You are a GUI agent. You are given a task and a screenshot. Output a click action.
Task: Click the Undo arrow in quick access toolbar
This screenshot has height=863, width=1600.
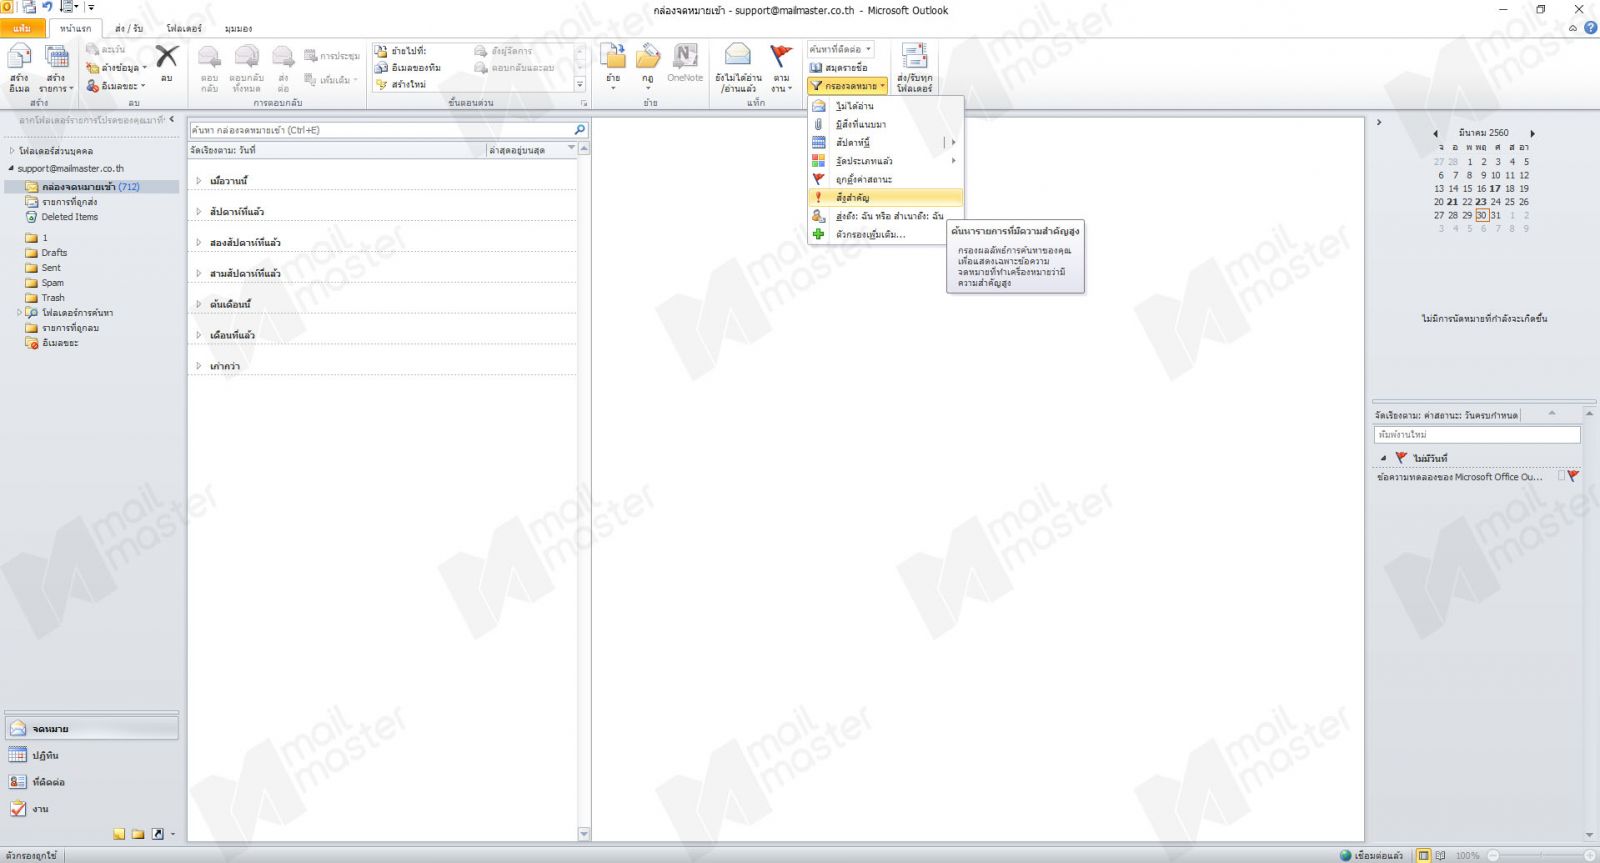coord(47,7)
